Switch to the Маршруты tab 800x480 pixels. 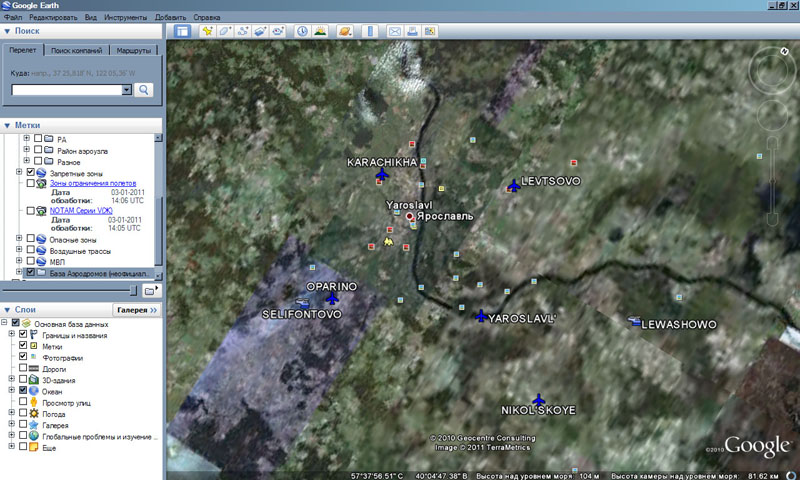point(133,50)
